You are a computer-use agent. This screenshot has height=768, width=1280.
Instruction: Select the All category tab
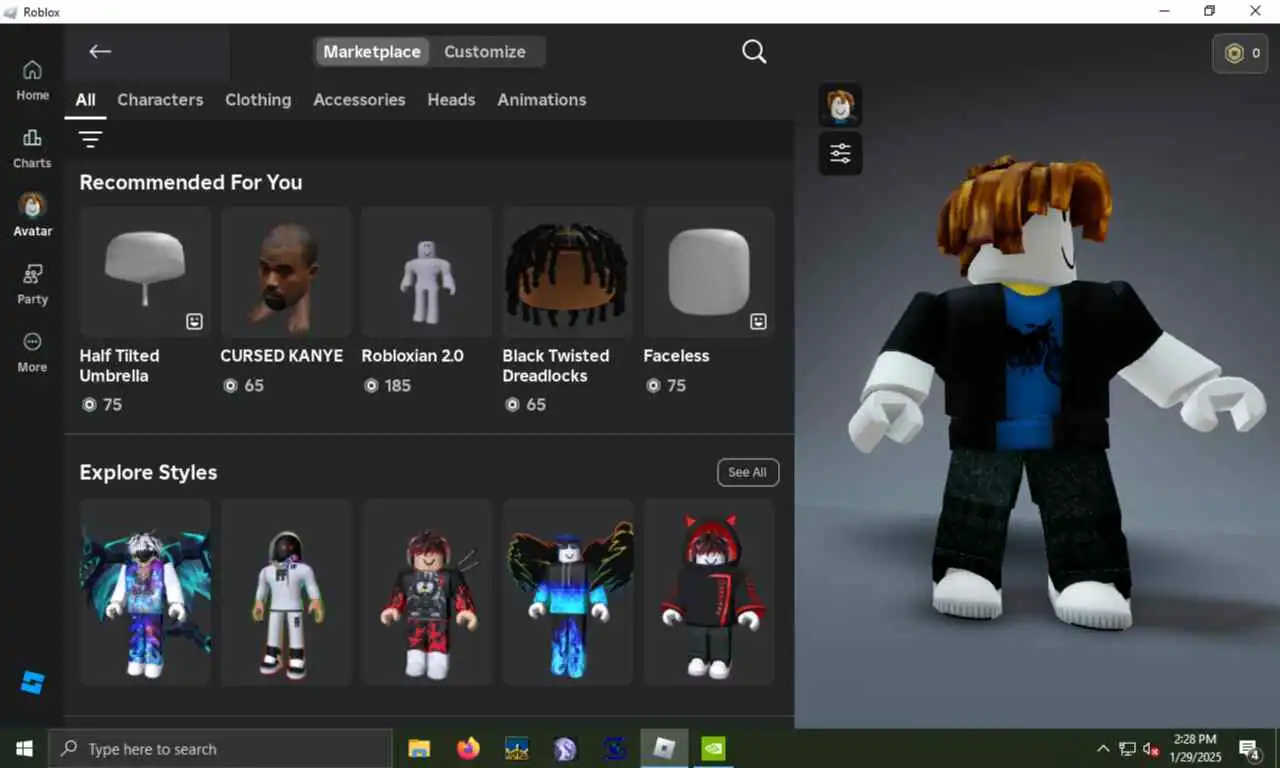coord(85,100)
